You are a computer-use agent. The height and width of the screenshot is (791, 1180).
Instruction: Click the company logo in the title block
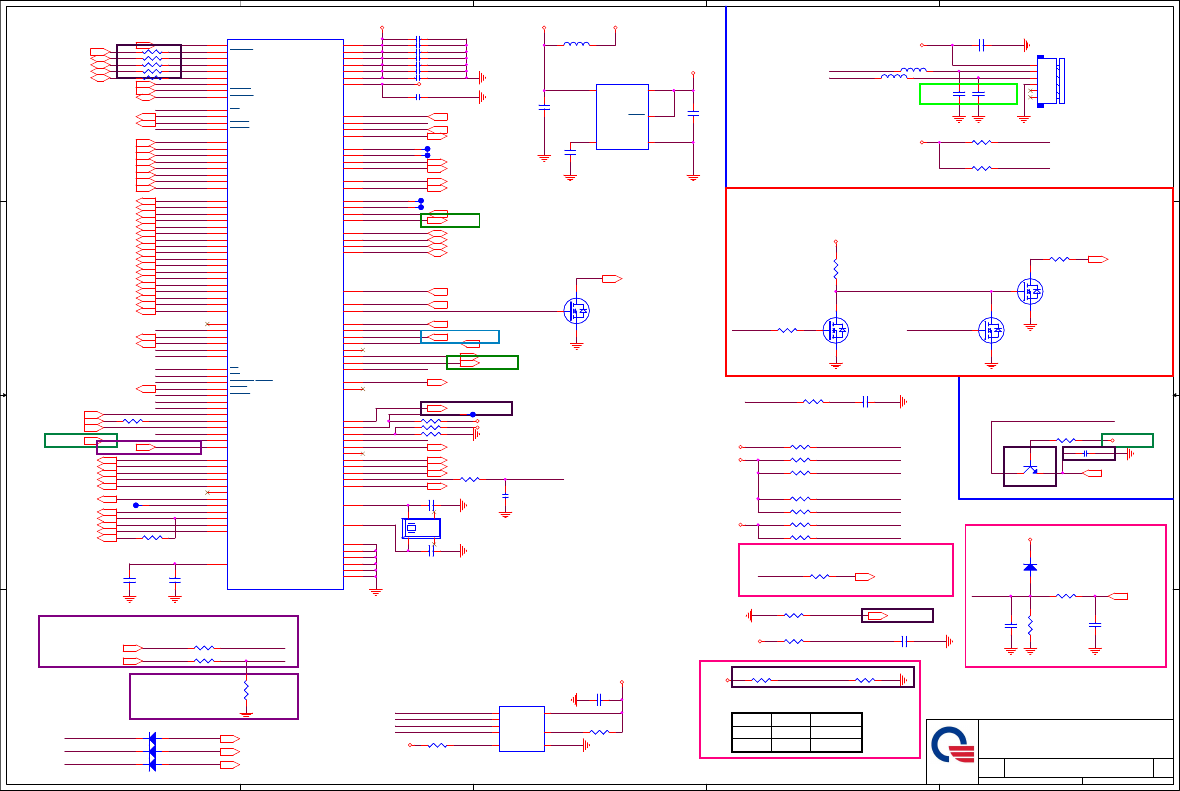point(953,745)
